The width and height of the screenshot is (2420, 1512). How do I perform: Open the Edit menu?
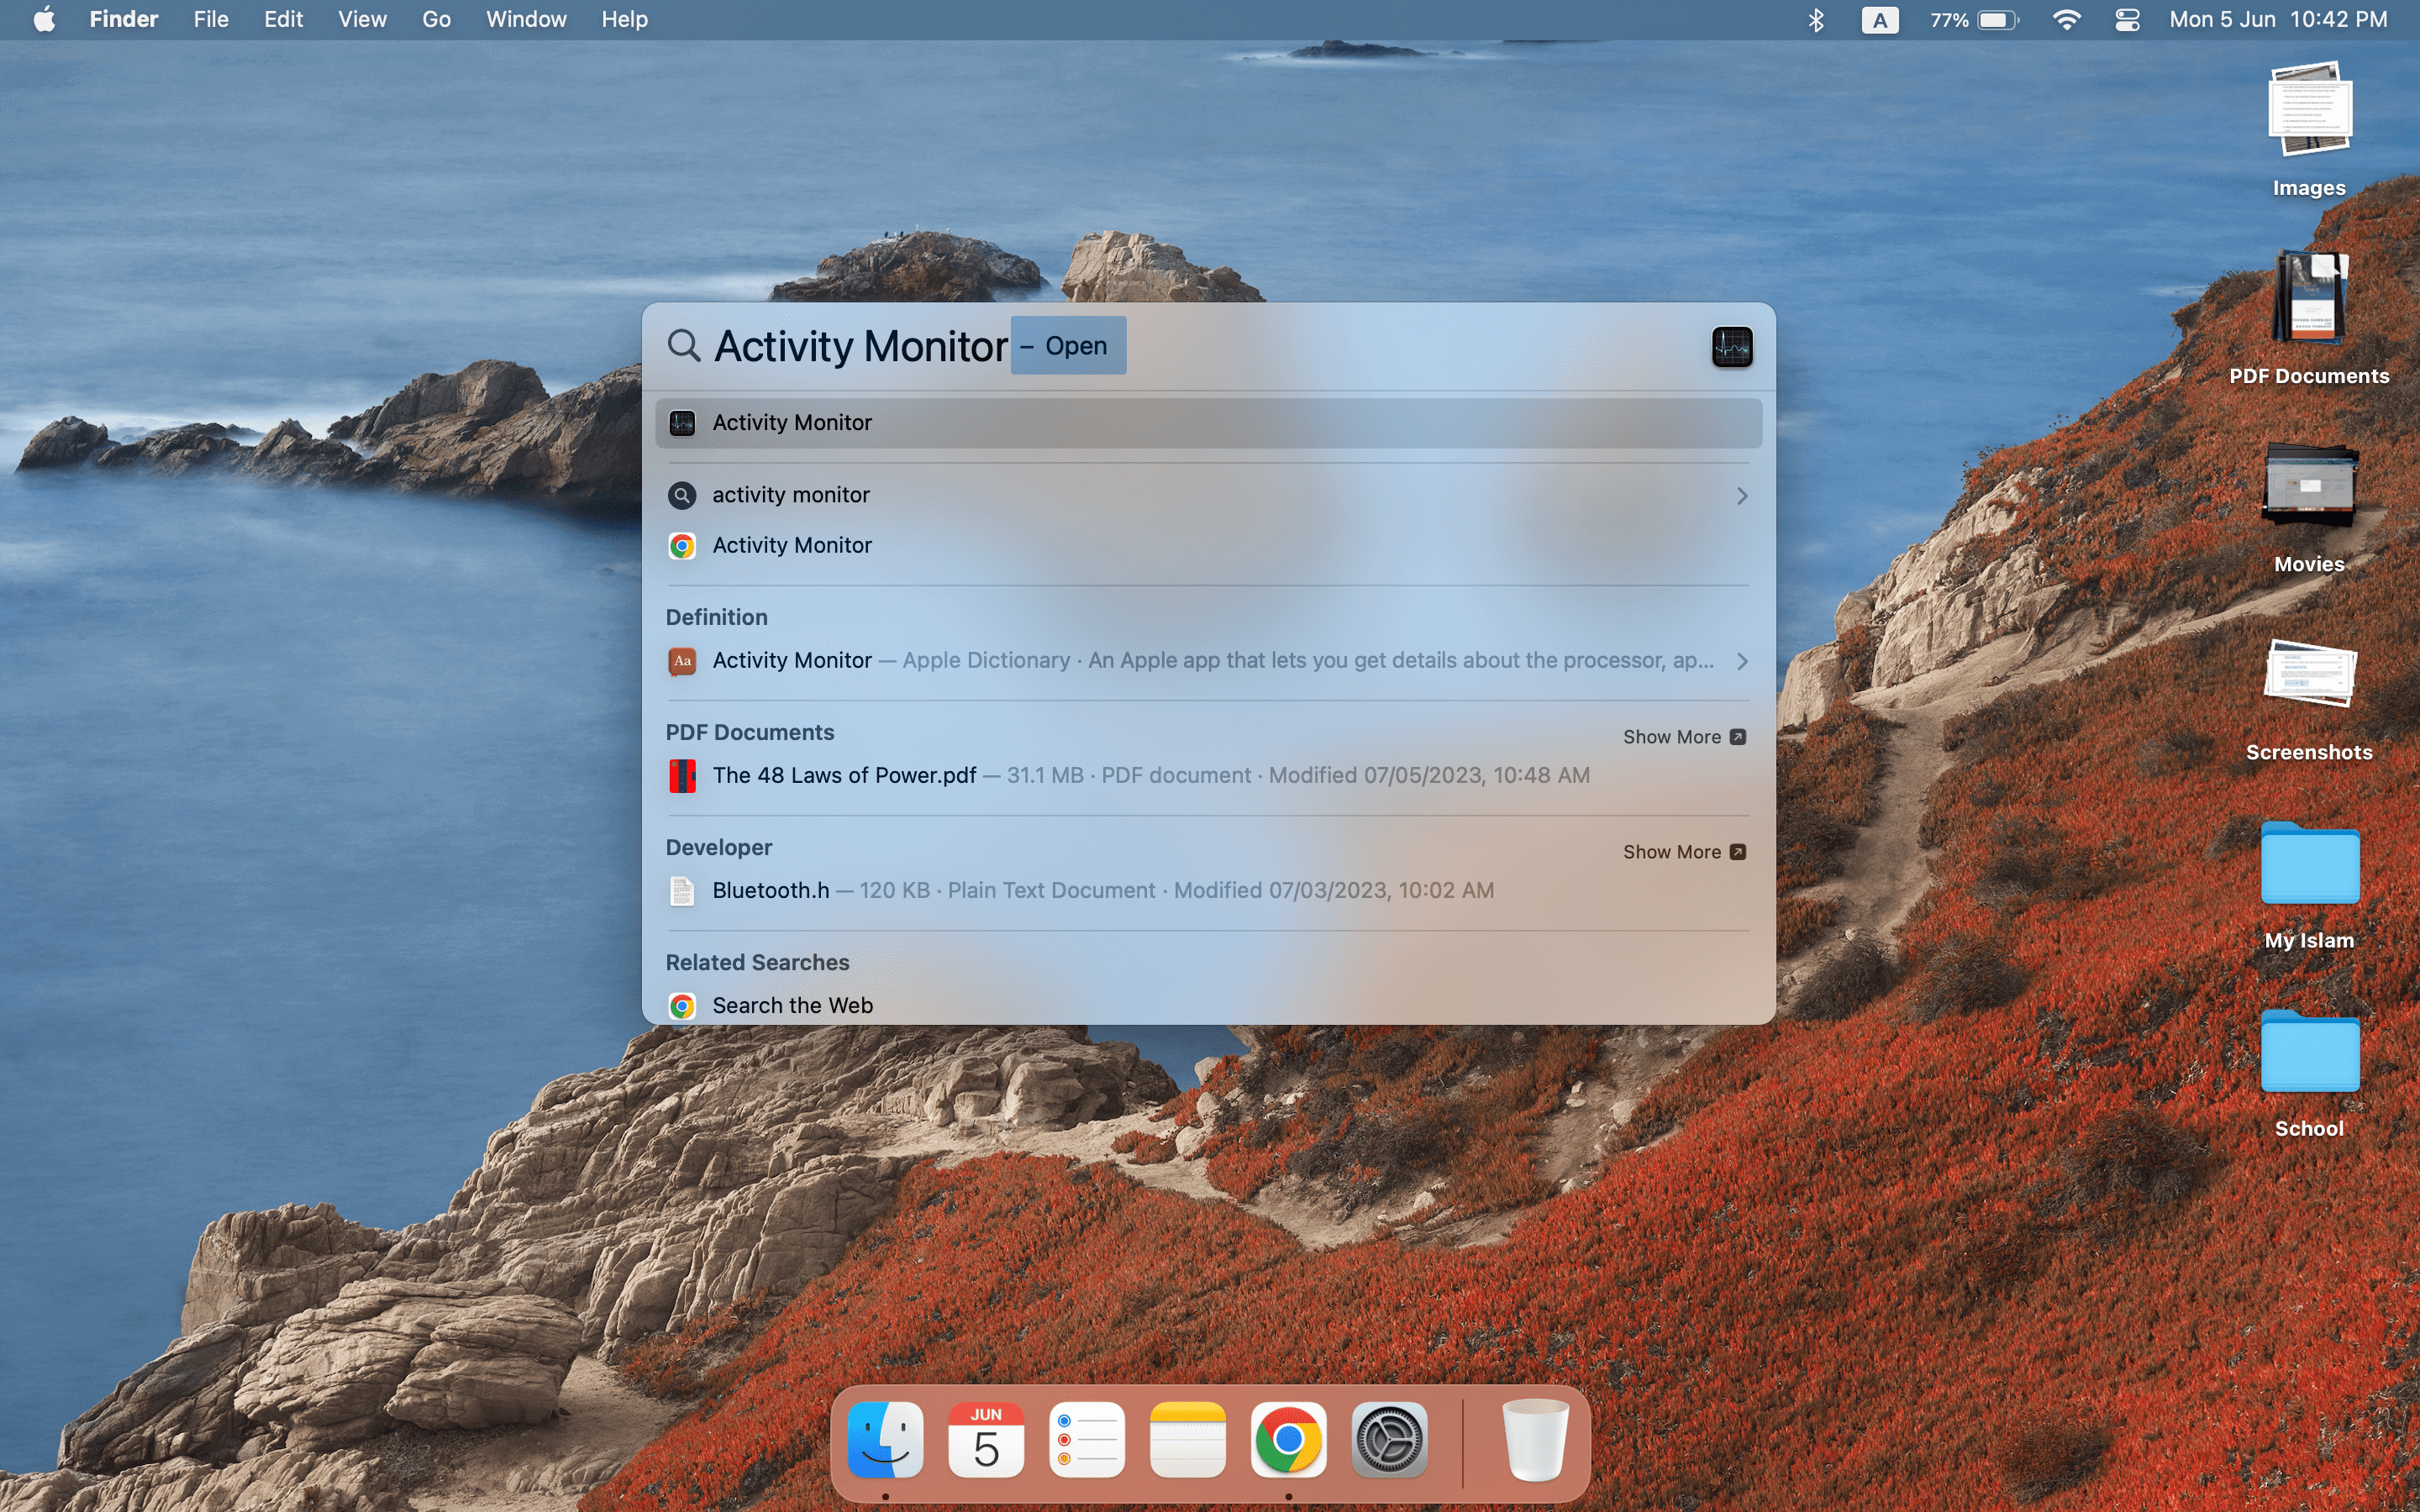pyautogui.click(x=283, y=20)
